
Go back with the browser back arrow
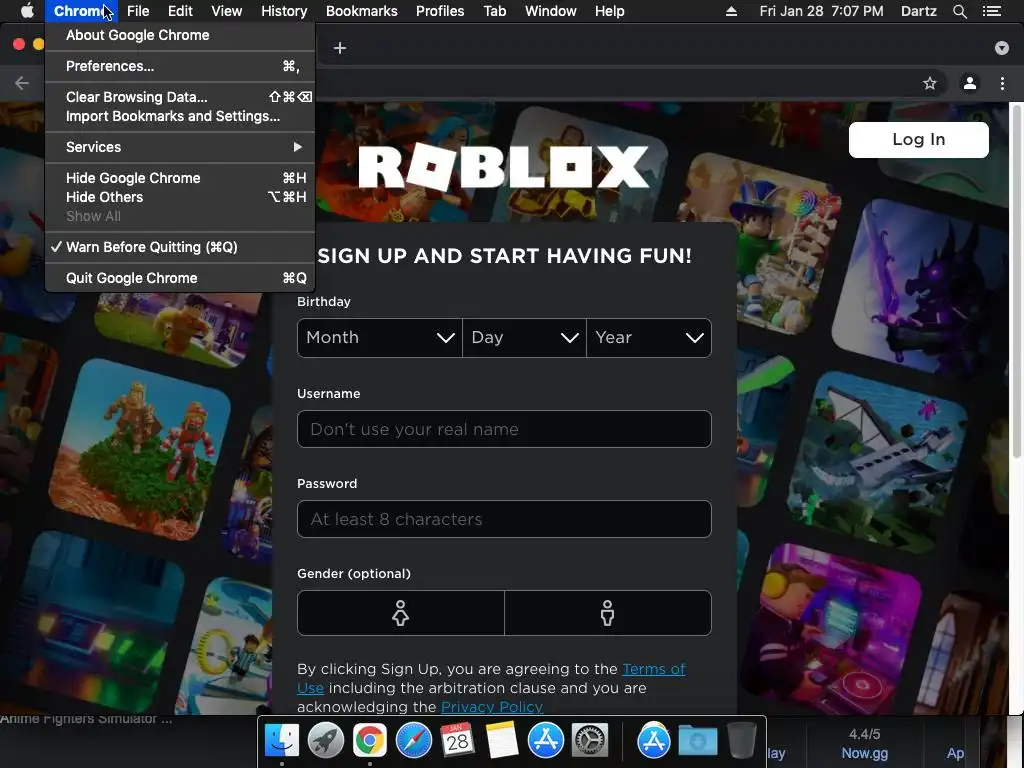point(22,83)
